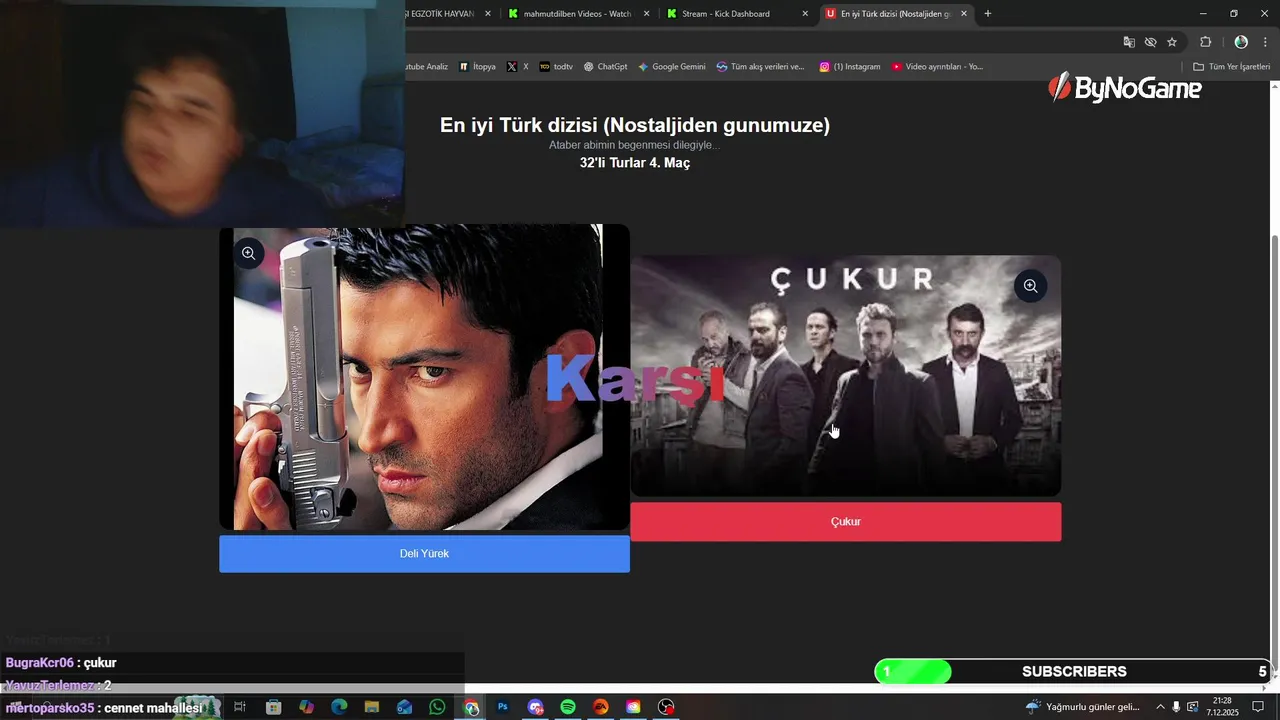Click the ByNoGame logo
The height and width of the screenshot is (720, 1280).
pyautogui.click(x=1125, y=88)
